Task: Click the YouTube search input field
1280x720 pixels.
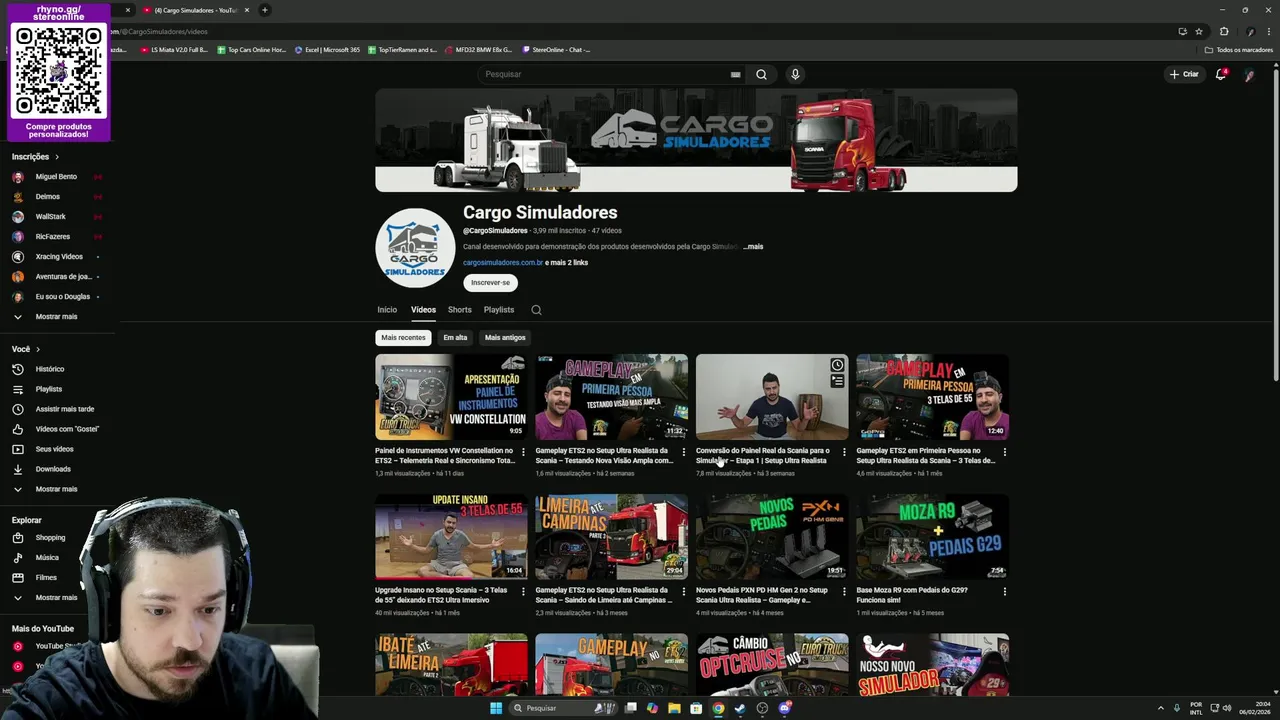Action: 605,74
